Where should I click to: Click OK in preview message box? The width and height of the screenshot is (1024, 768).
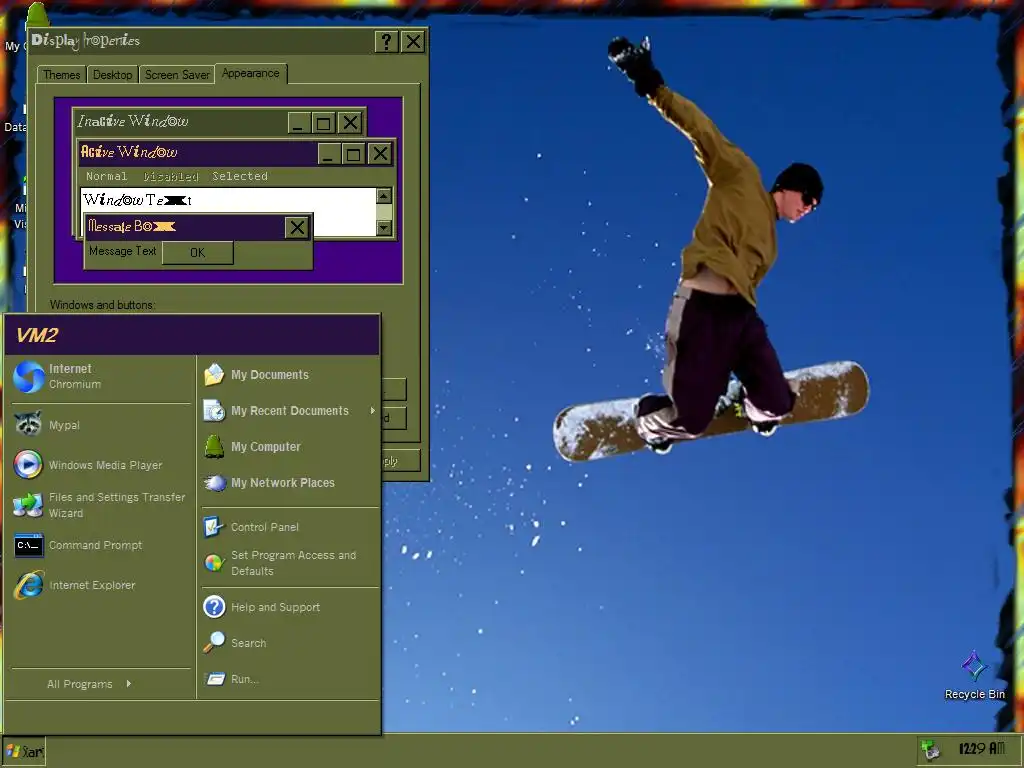[197, 253]
